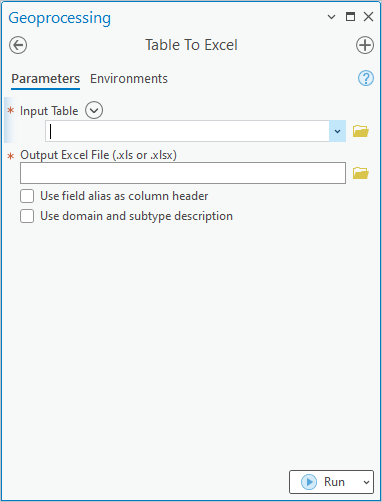Select the Parameters tab
382x502 pixels.
[46, 79]
